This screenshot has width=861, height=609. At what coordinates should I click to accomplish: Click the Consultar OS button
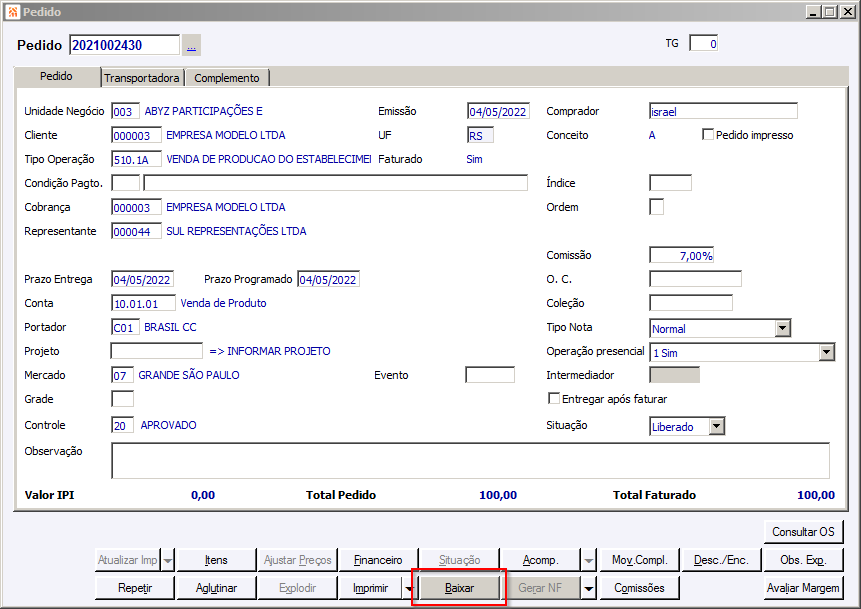click(x=803, y=532)
